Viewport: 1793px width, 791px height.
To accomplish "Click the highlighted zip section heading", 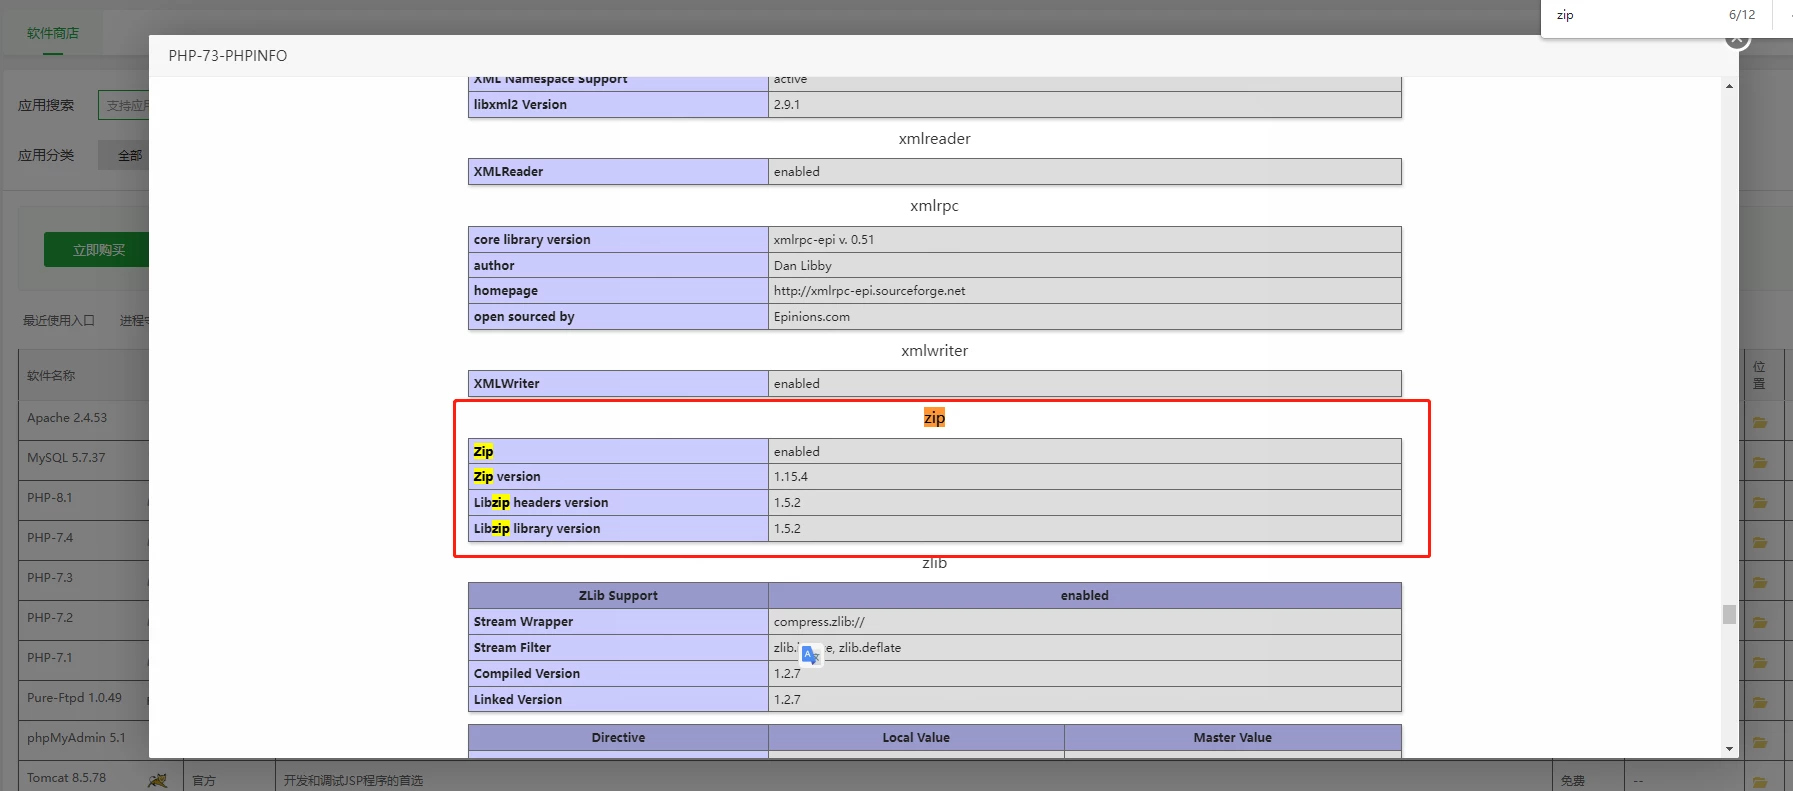I will [x=934, y=418].
